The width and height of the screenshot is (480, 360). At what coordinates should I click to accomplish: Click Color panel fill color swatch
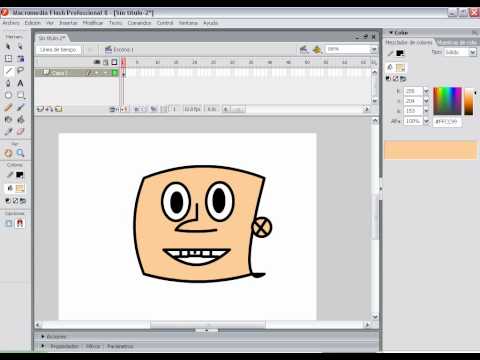pyautogui.click(x=400, y=68)
